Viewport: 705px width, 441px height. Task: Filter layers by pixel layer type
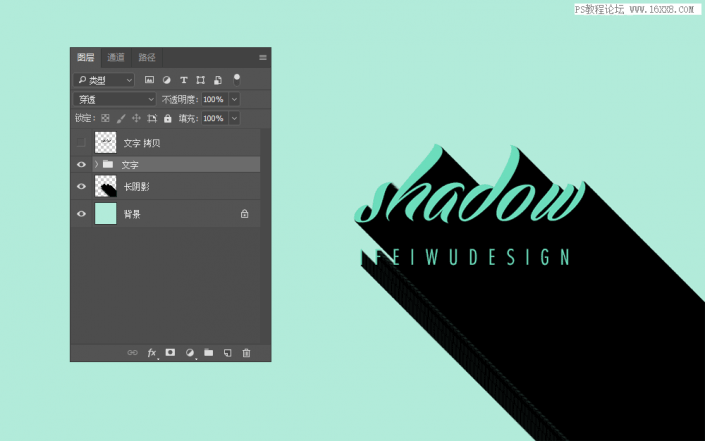click(149, 80)
